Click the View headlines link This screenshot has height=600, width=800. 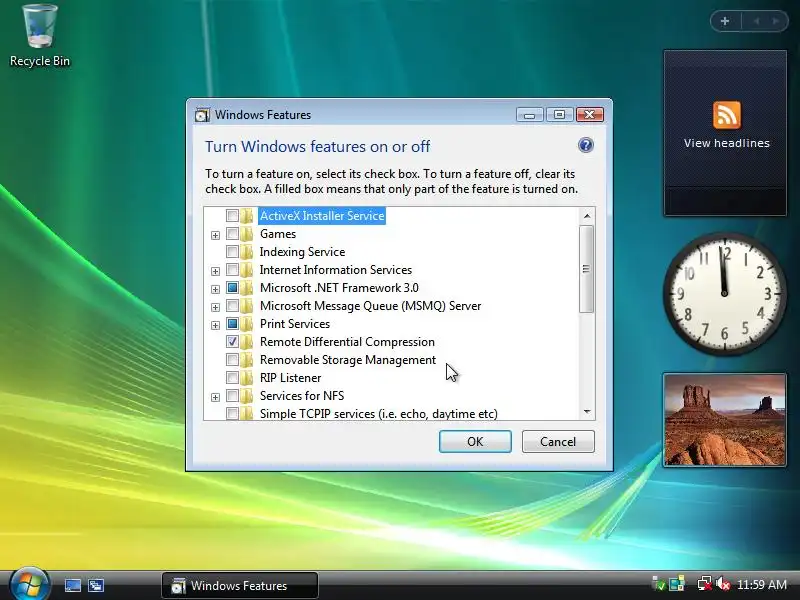[x=727, y=143]
